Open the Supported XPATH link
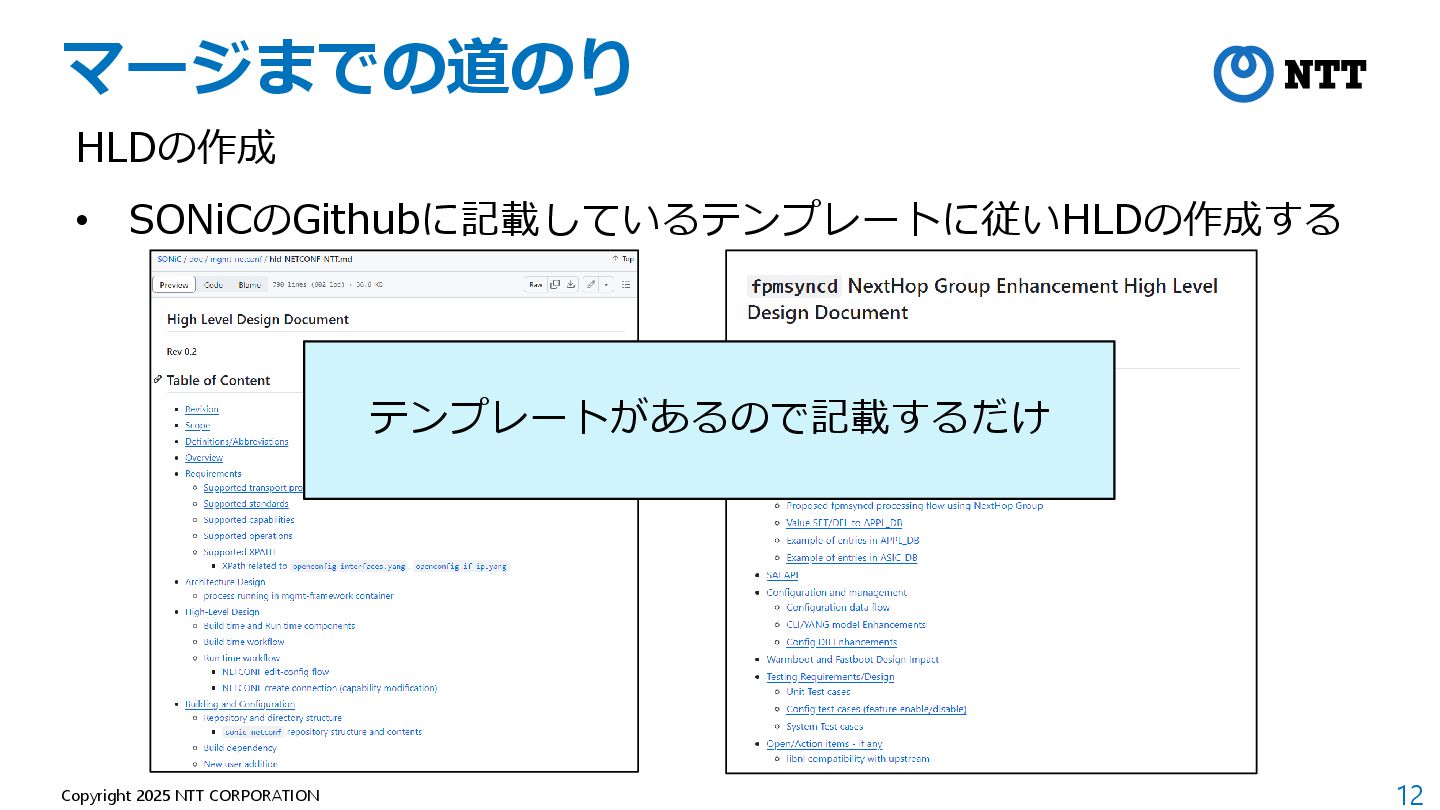Screen dimensions: 1440x810 [x=239, y=551]
